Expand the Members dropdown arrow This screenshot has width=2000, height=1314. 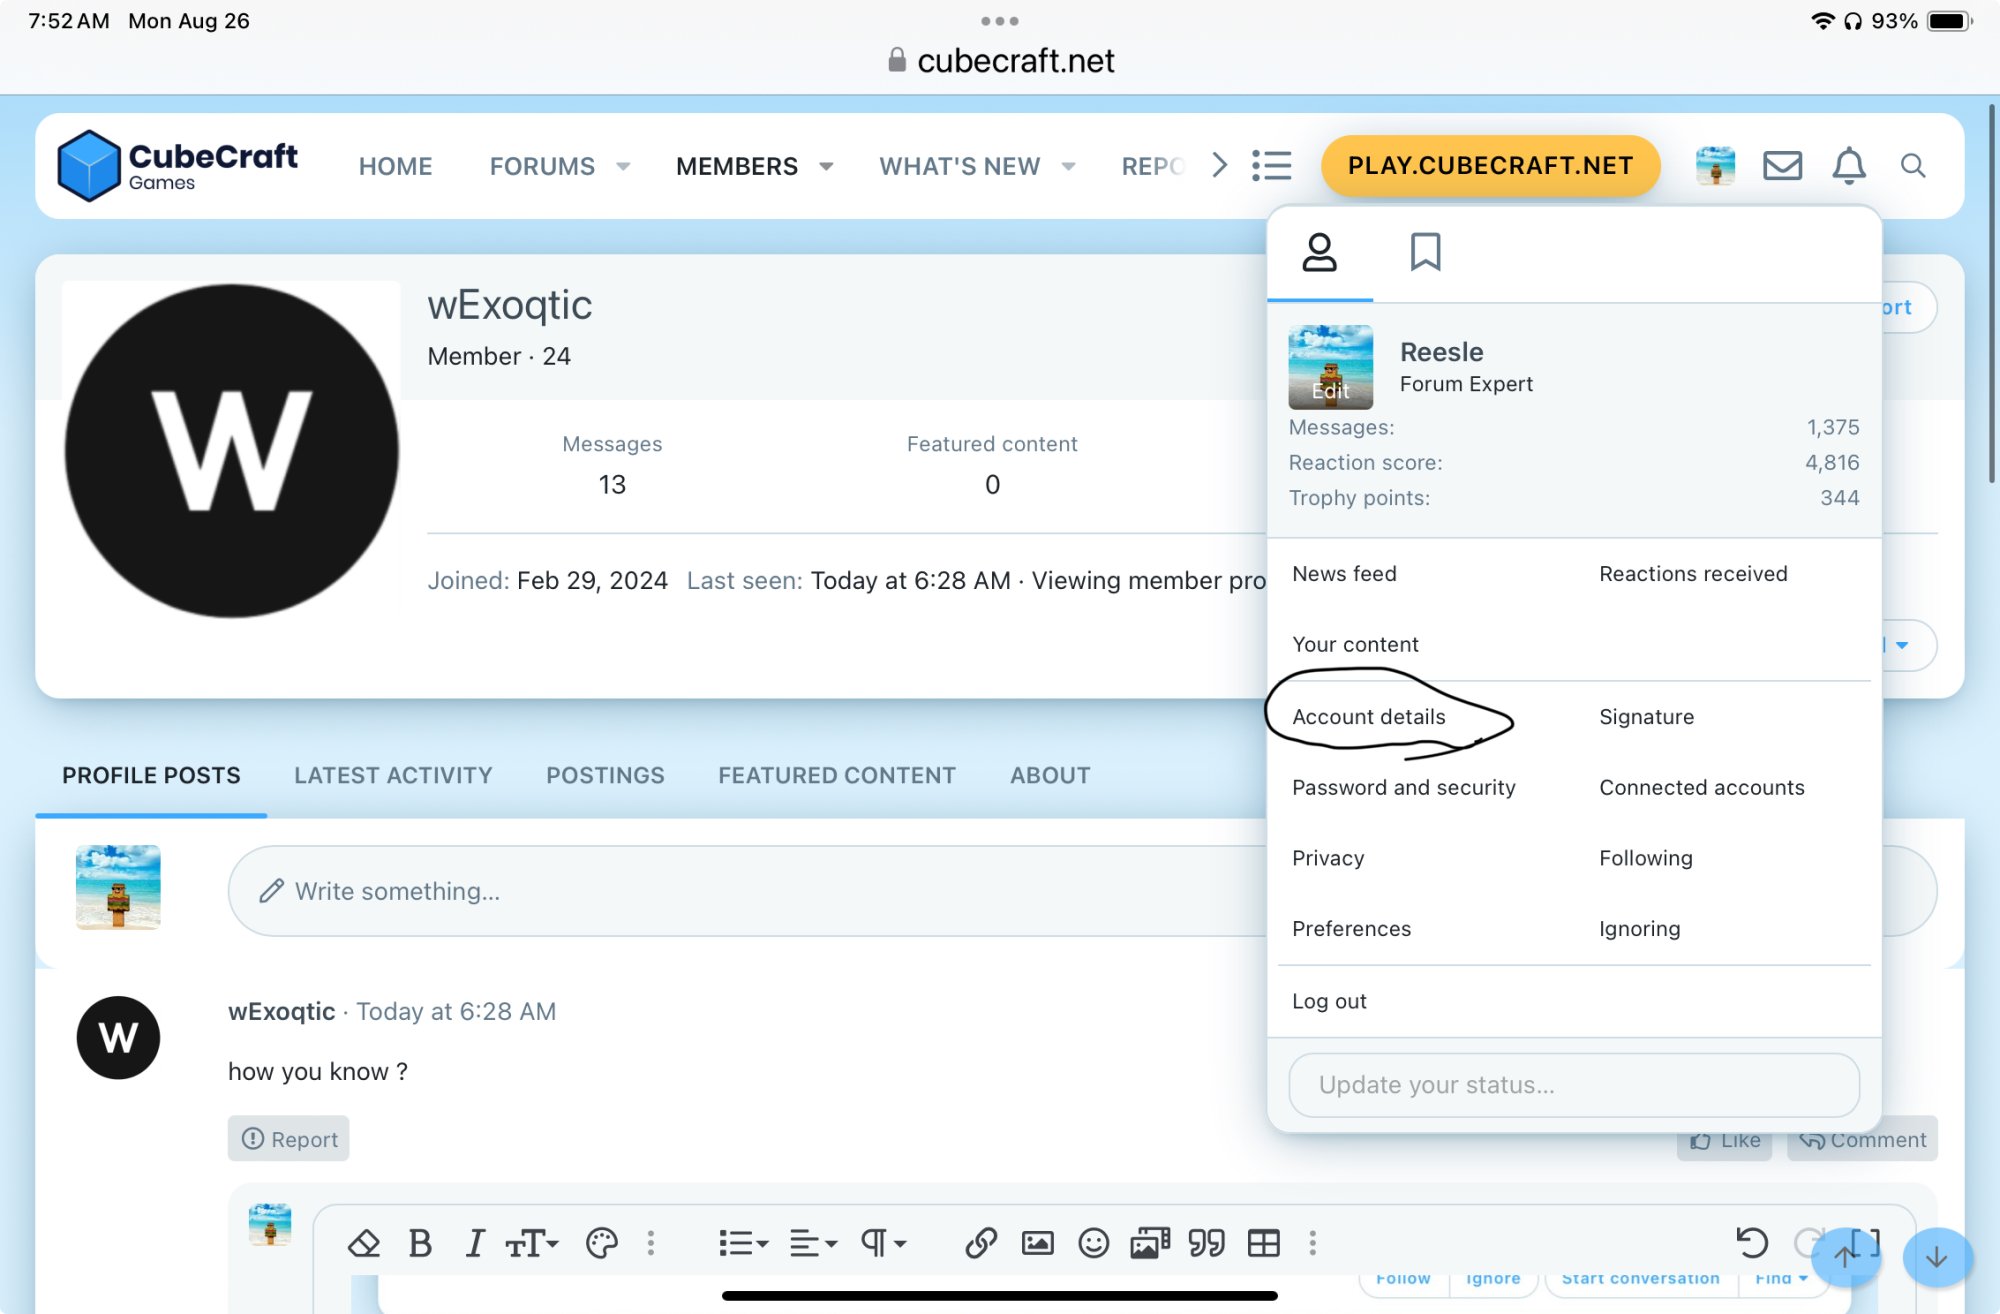pyautogui.click(x=826, y=166)
